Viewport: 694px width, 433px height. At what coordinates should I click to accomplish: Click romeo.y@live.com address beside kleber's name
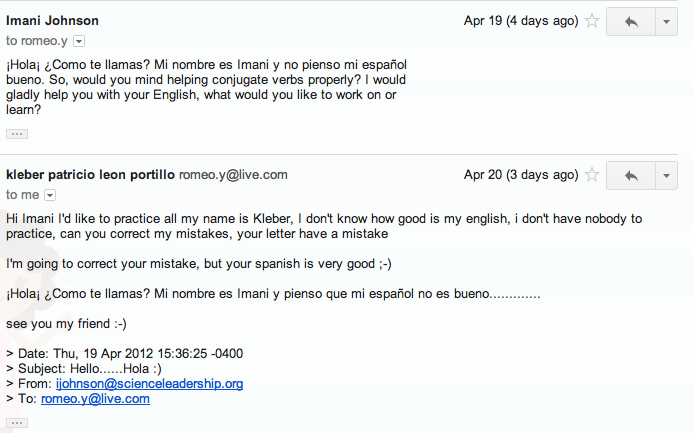coord(233,174)
